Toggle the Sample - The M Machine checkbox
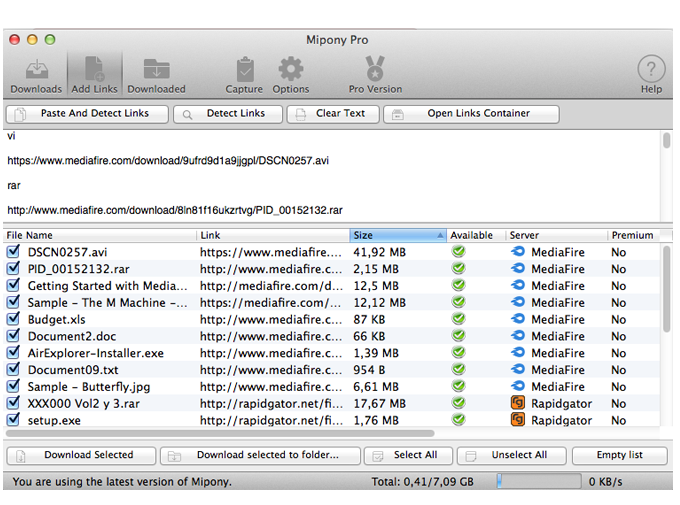680x505 pixels. coord(13,302)
